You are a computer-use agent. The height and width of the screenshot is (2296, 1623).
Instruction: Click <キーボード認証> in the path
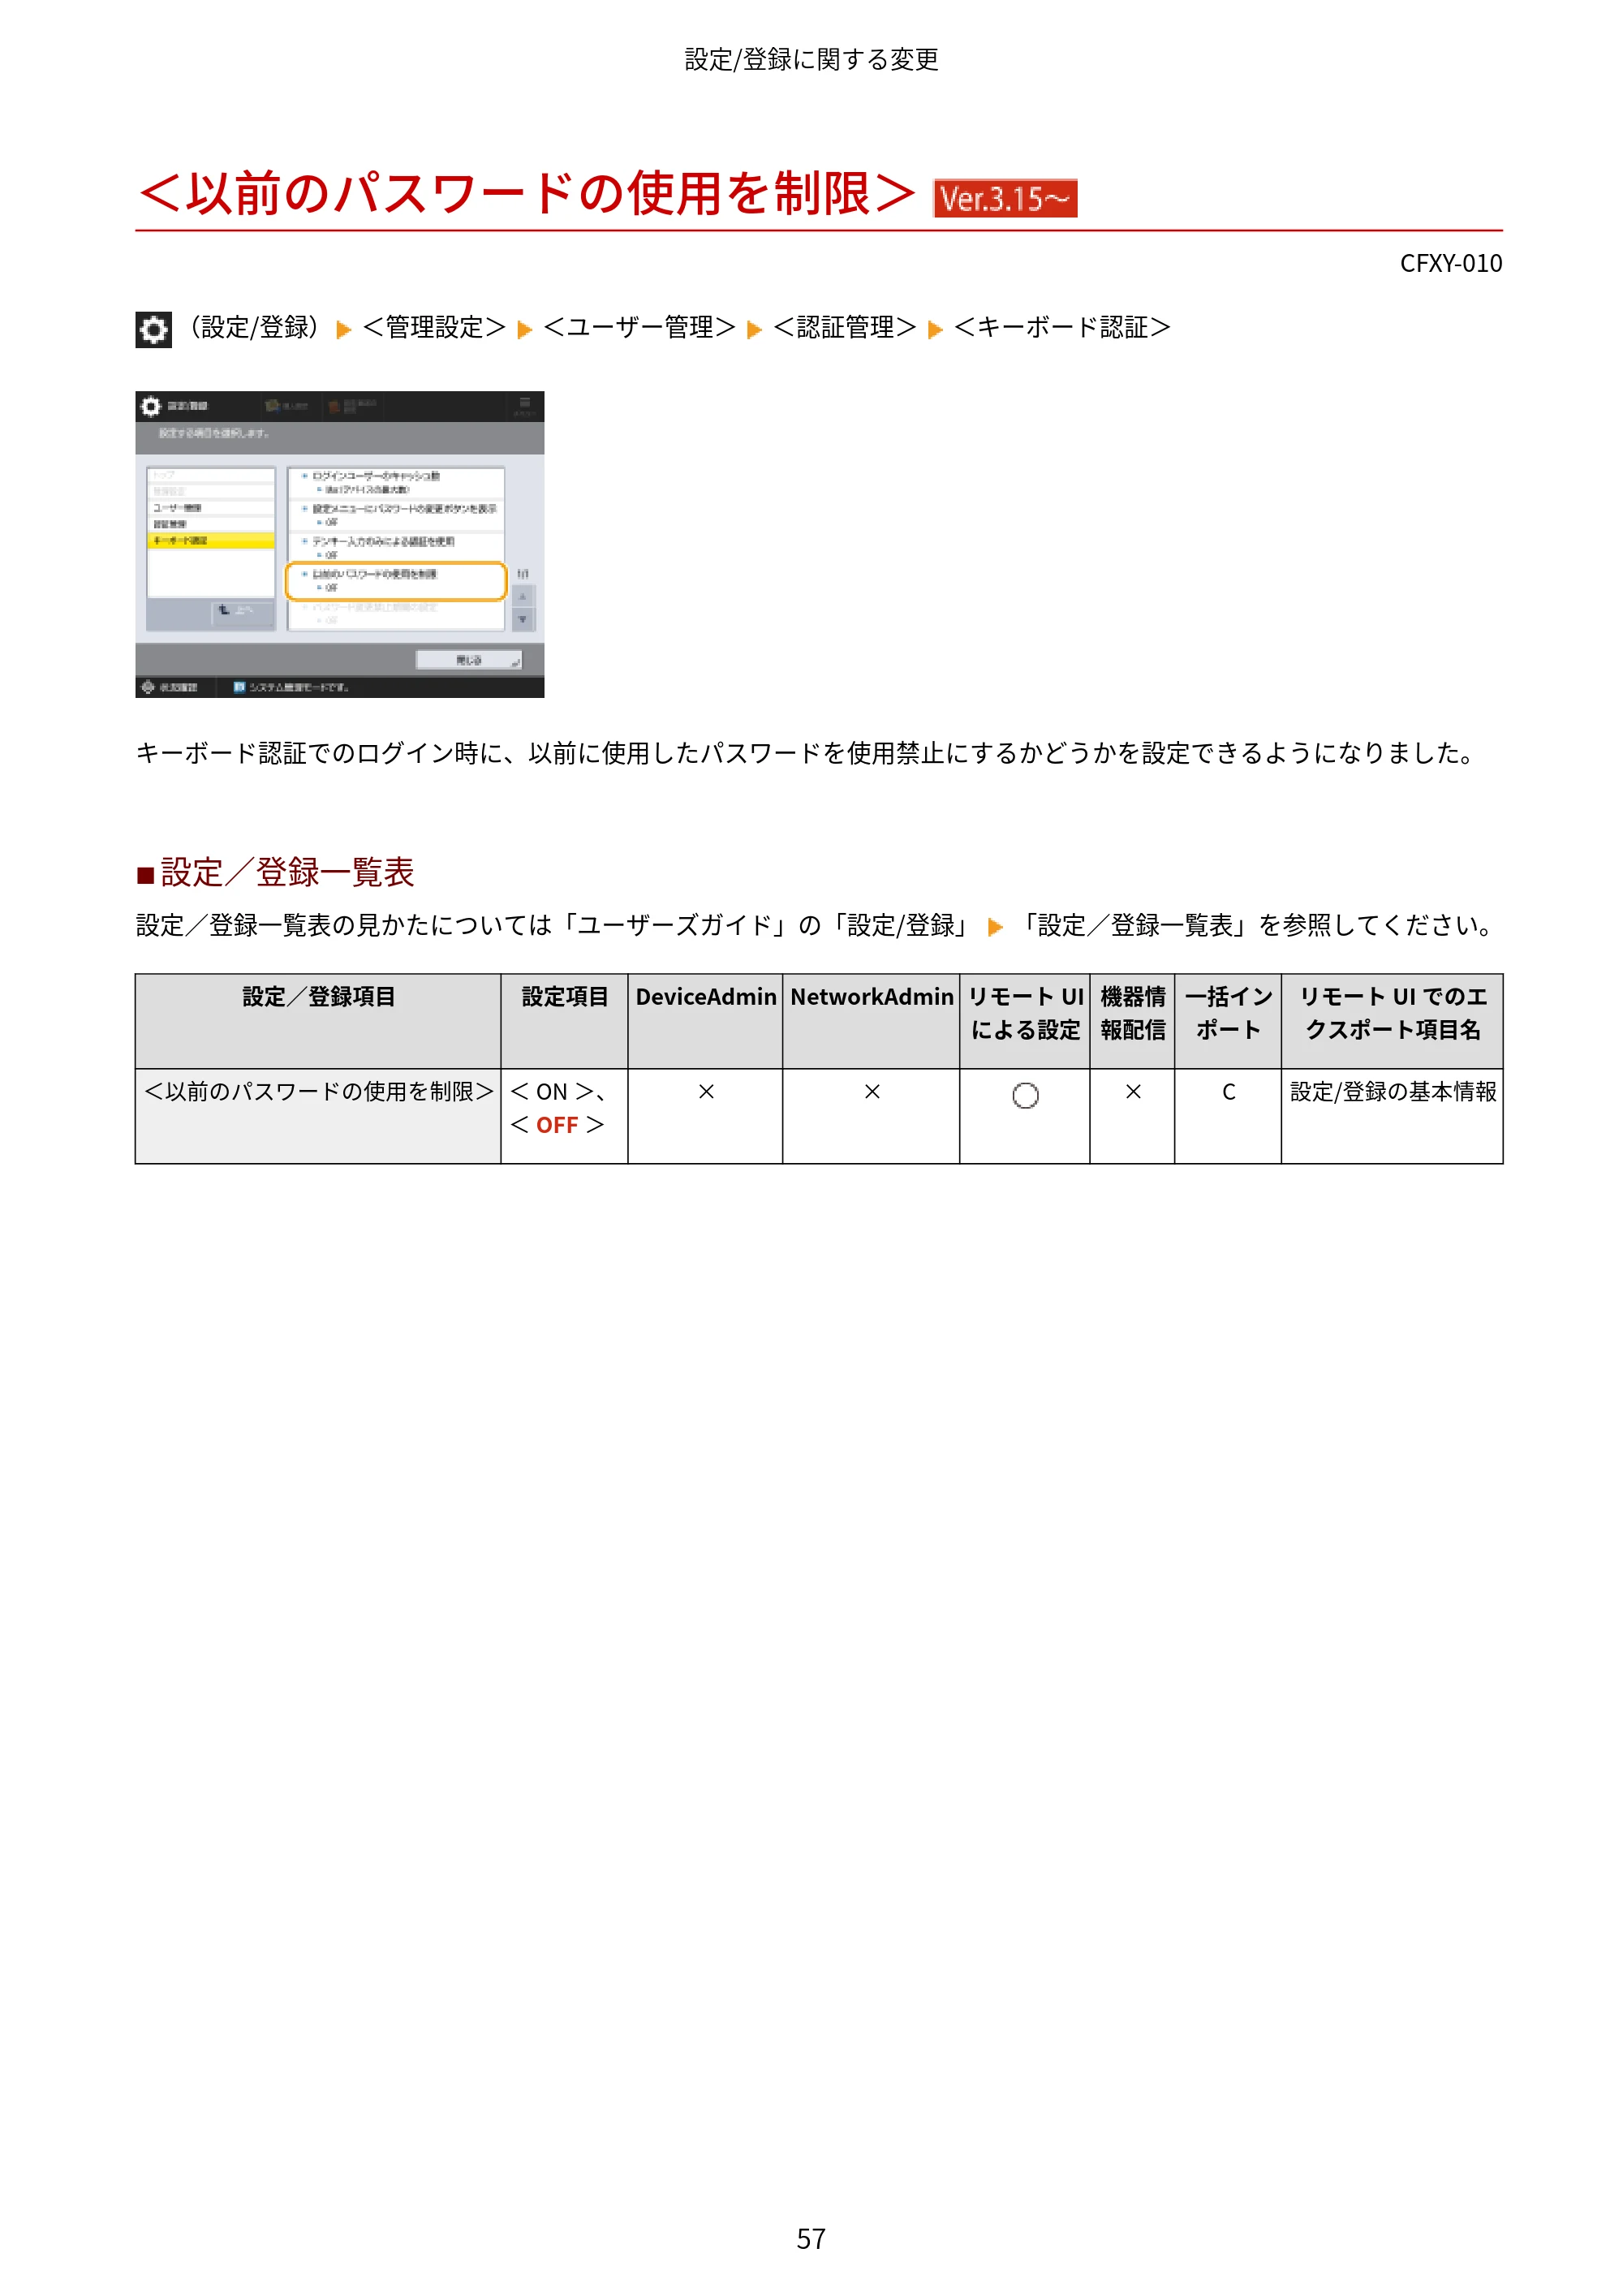1062,328
